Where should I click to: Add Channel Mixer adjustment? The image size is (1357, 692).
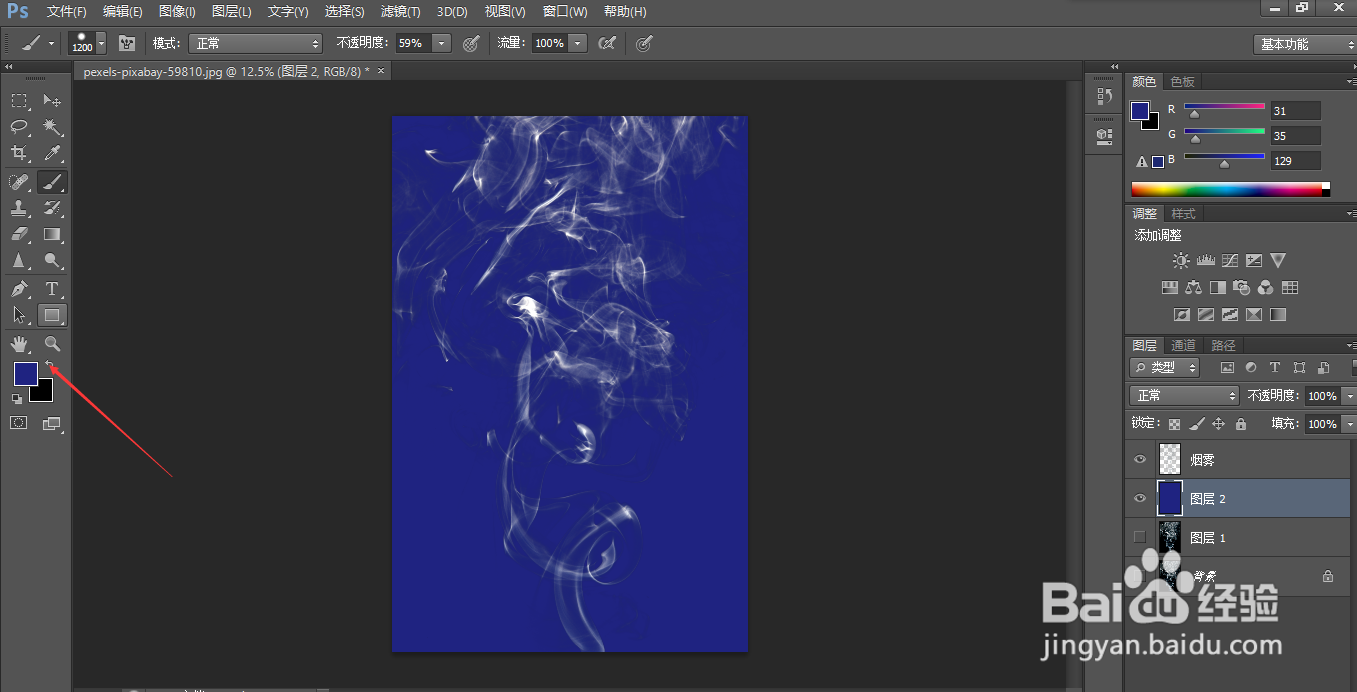point(1265,288)
